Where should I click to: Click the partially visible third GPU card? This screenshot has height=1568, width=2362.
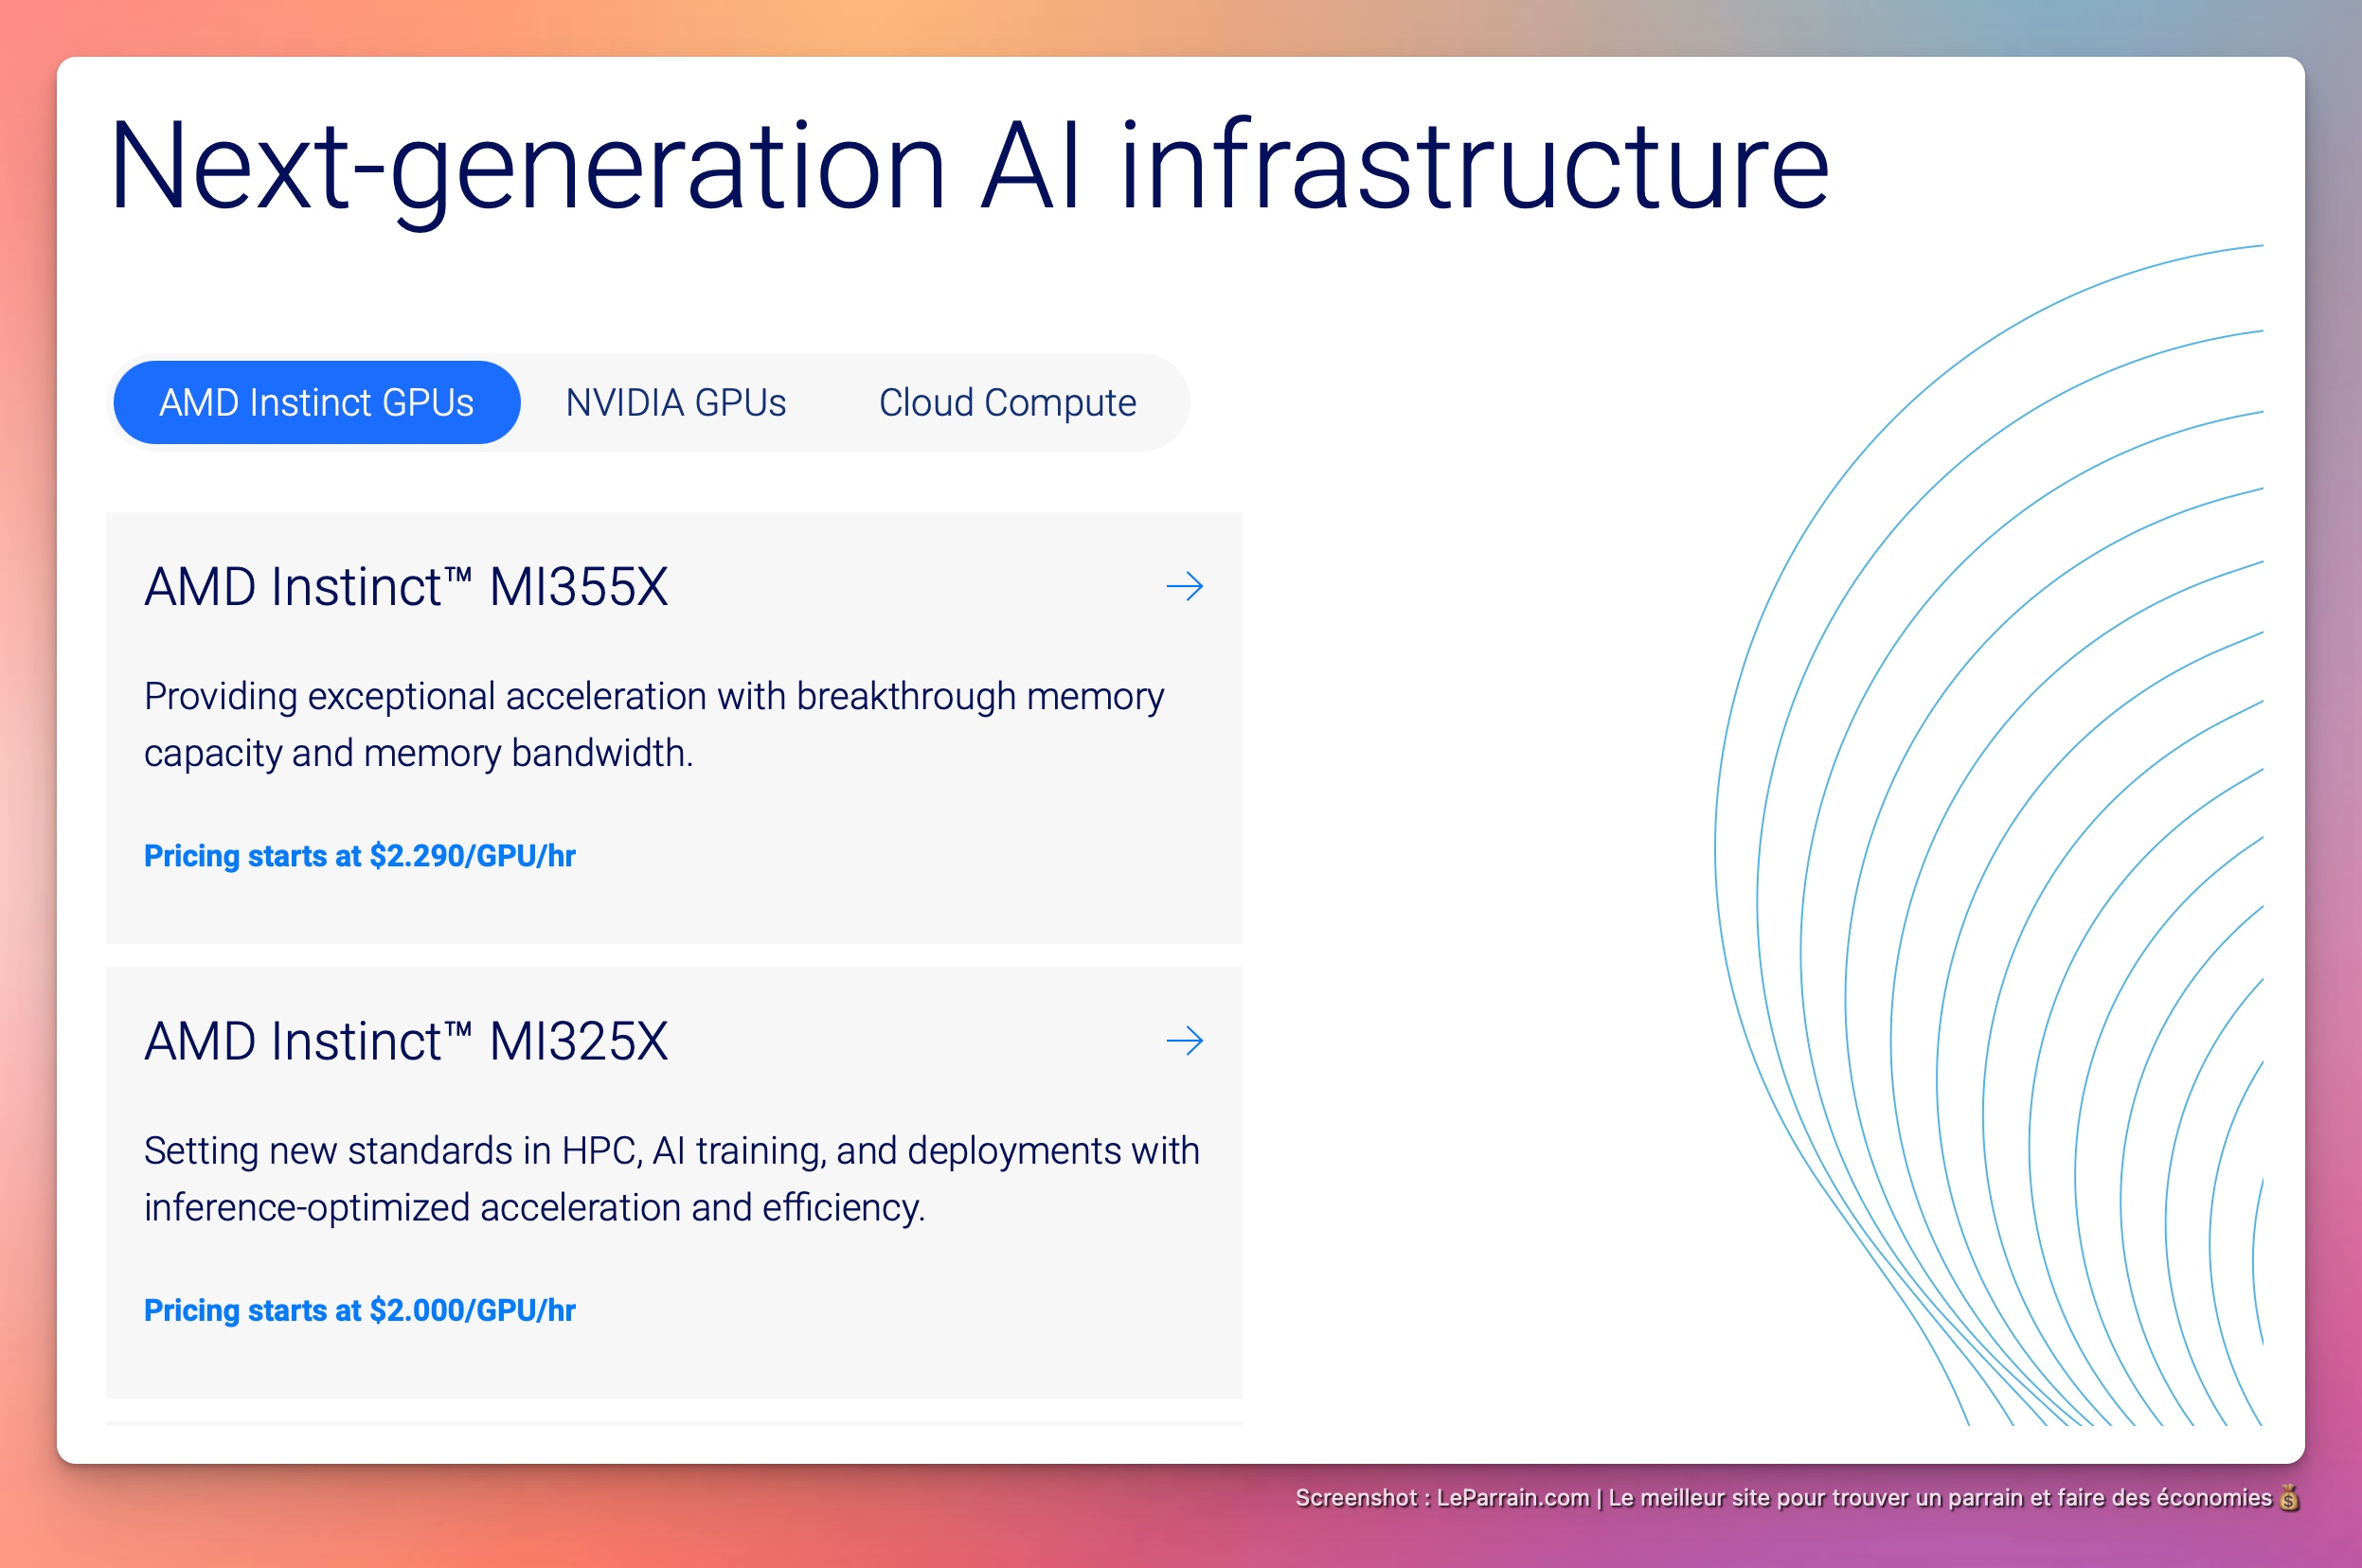tap(673, 1423)
